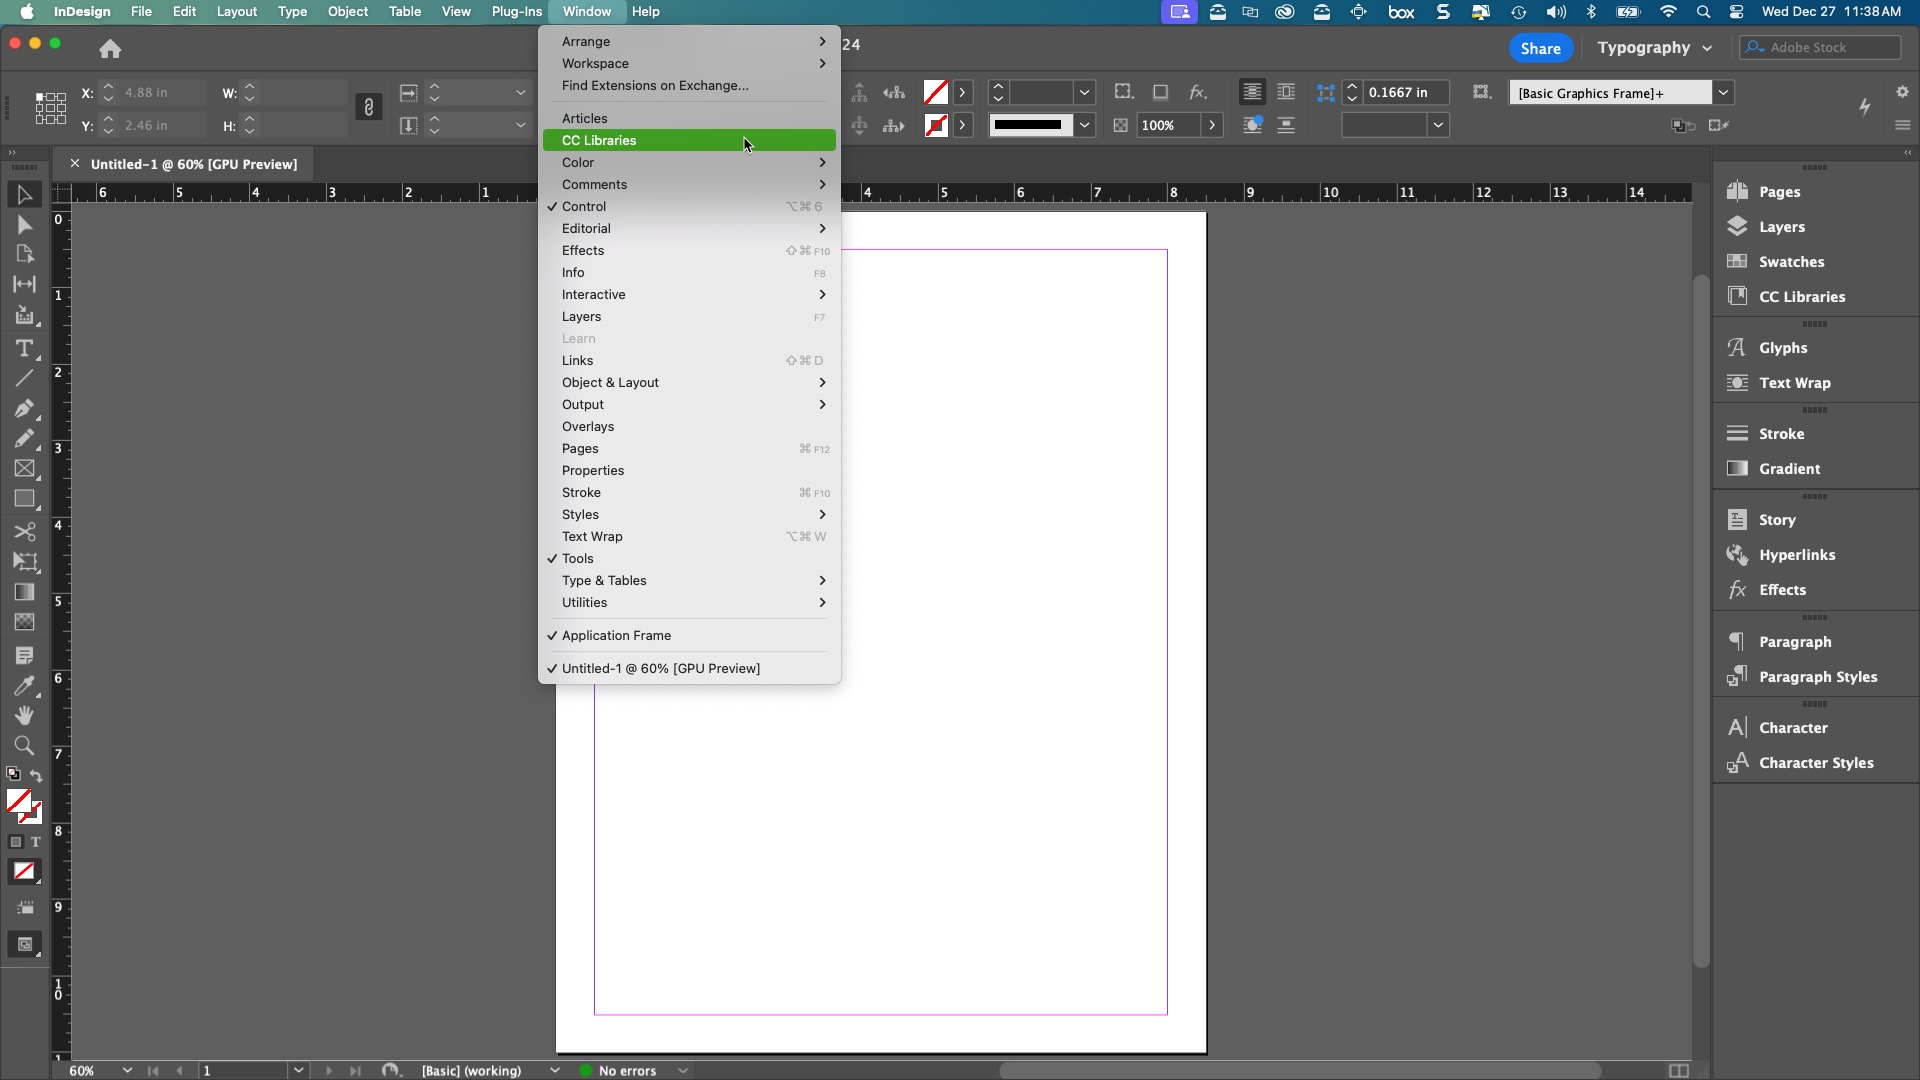Screen dimensions: 1920x1080
Task: Open the Basic Graphics Frame style dropdown
Action: pyautogui.click(x=1723, y=92)
